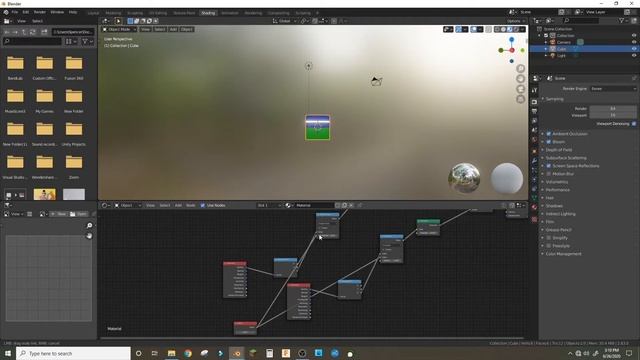The height and width of the screenshot is (360, 640).
Task: Open the Window menu
Action: click(x=57, y=12)
